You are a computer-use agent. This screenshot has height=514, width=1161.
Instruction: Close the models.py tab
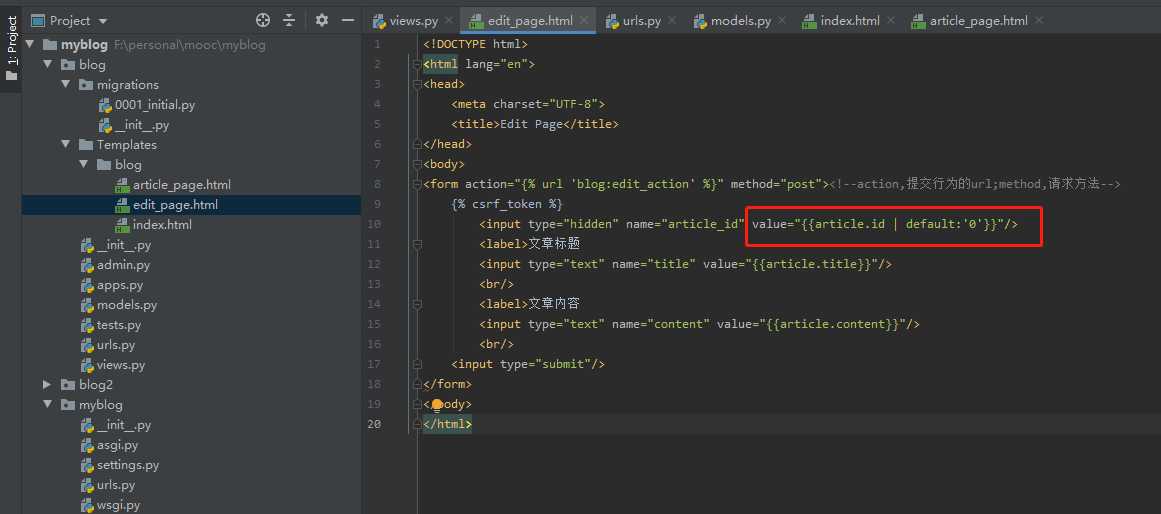[781, 21]
